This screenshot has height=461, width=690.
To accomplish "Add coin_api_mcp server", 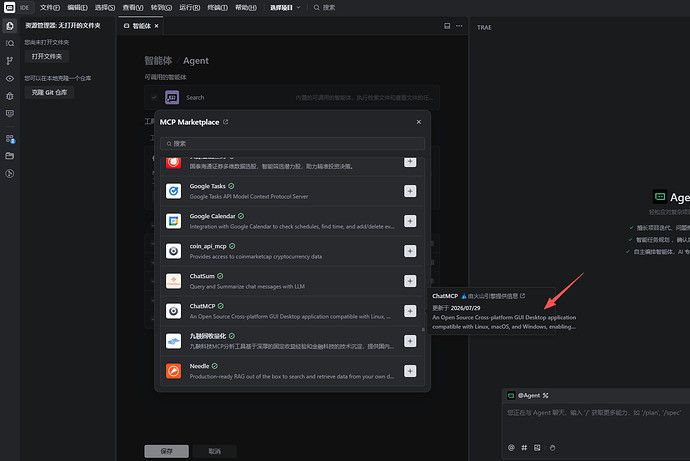I will (410, 251).
